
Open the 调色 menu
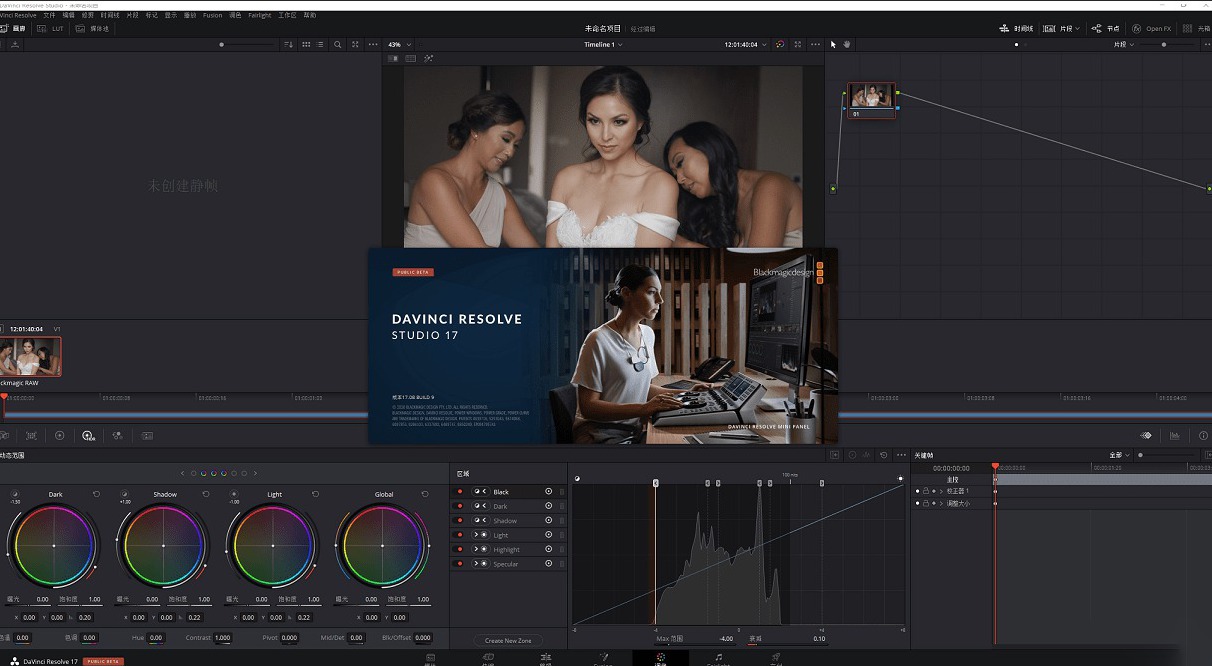[235, 15]
